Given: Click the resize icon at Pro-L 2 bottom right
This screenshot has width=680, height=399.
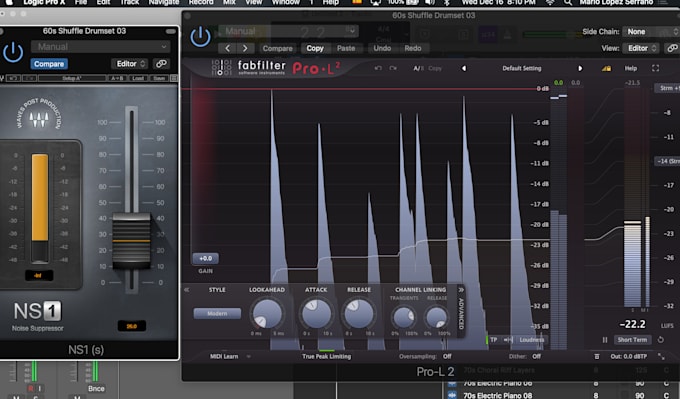Looking at the screenshot, I should [661, 356].
